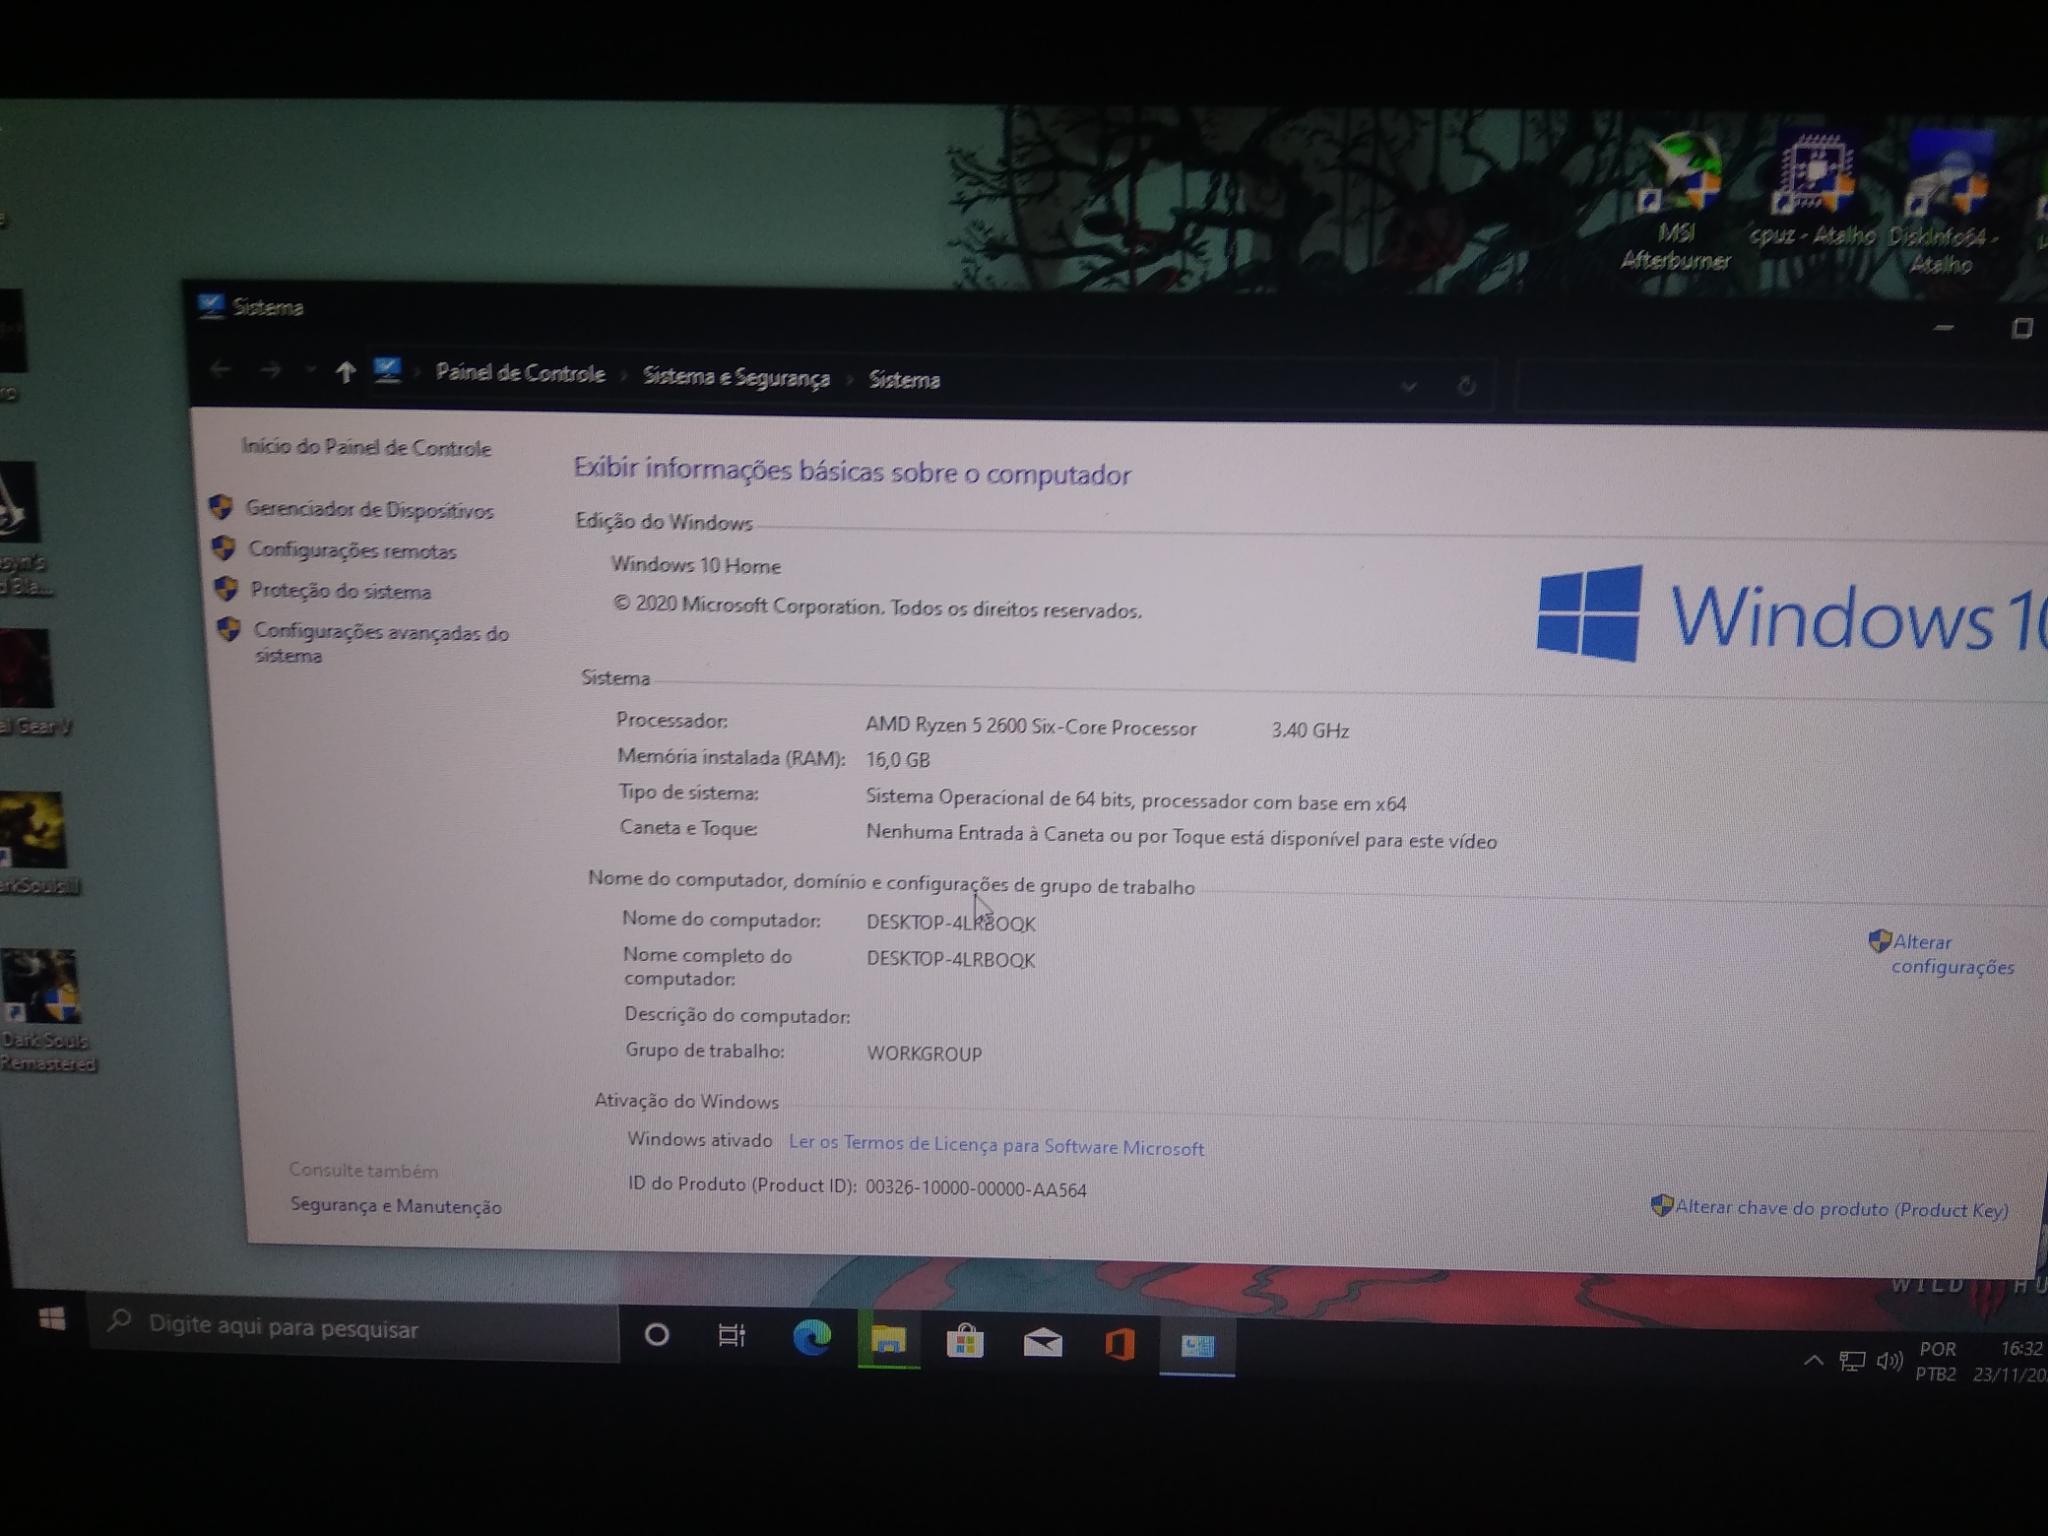Click Alterar chave do produto link
The width and height of the screenshot is (2048, 1536).
click(x=1841, y=1209)
